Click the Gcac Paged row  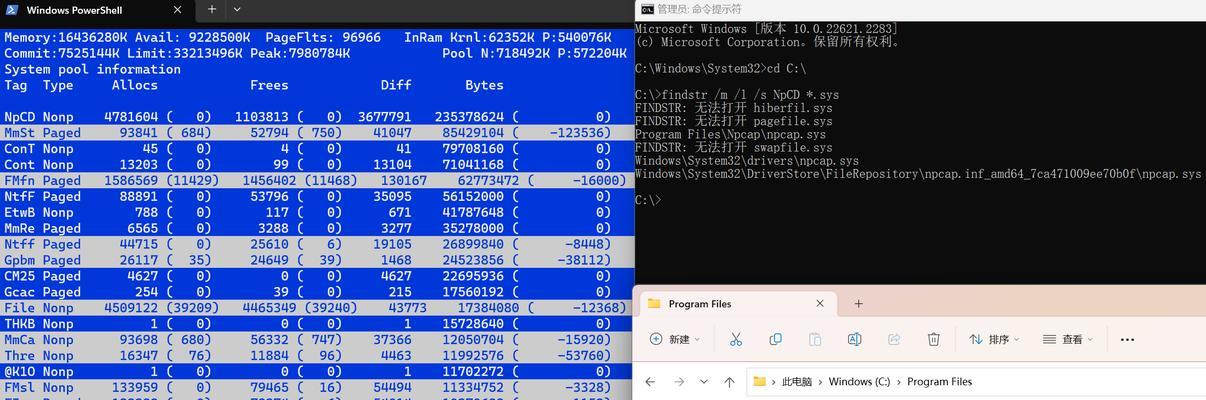tap(317, 293)
